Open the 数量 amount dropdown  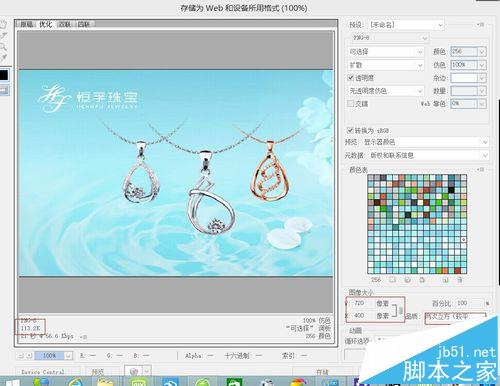coord(468,91)
